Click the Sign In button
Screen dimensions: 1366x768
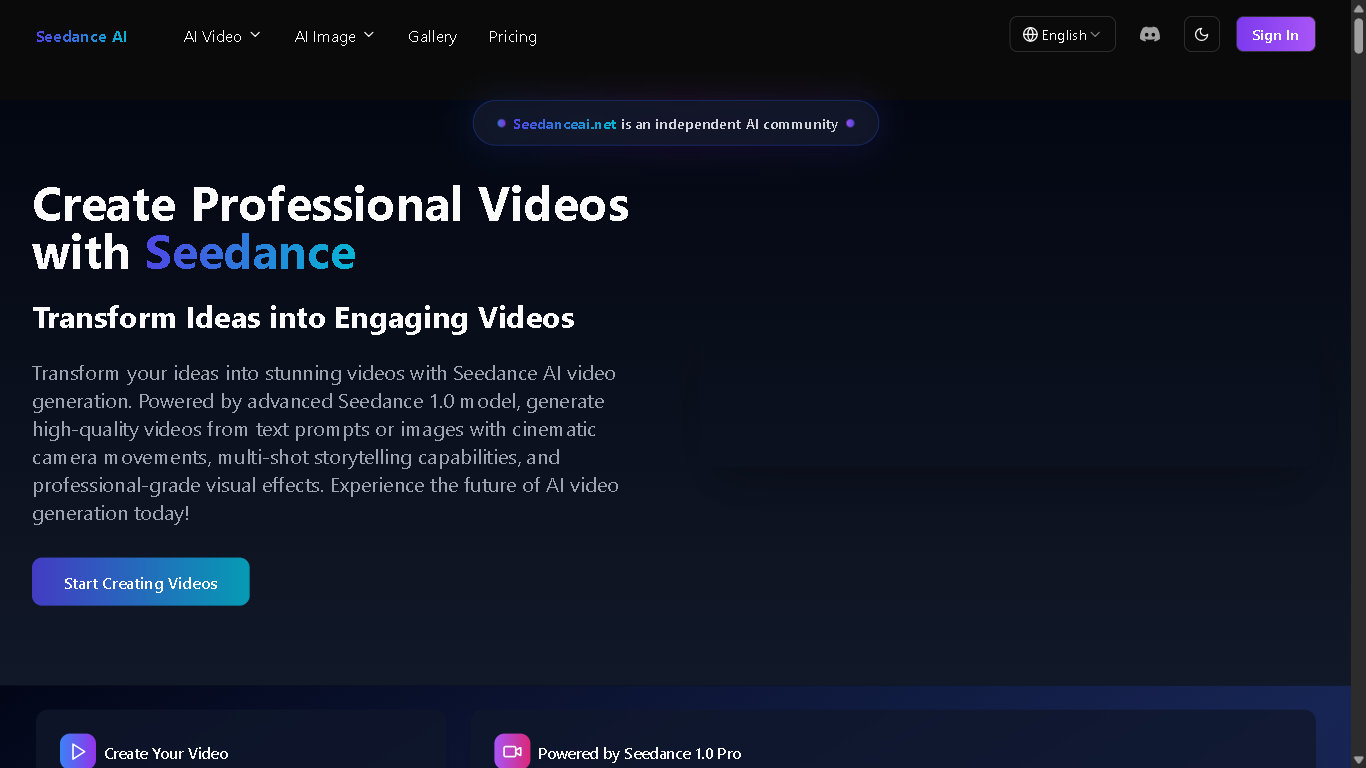(1275, 35)
